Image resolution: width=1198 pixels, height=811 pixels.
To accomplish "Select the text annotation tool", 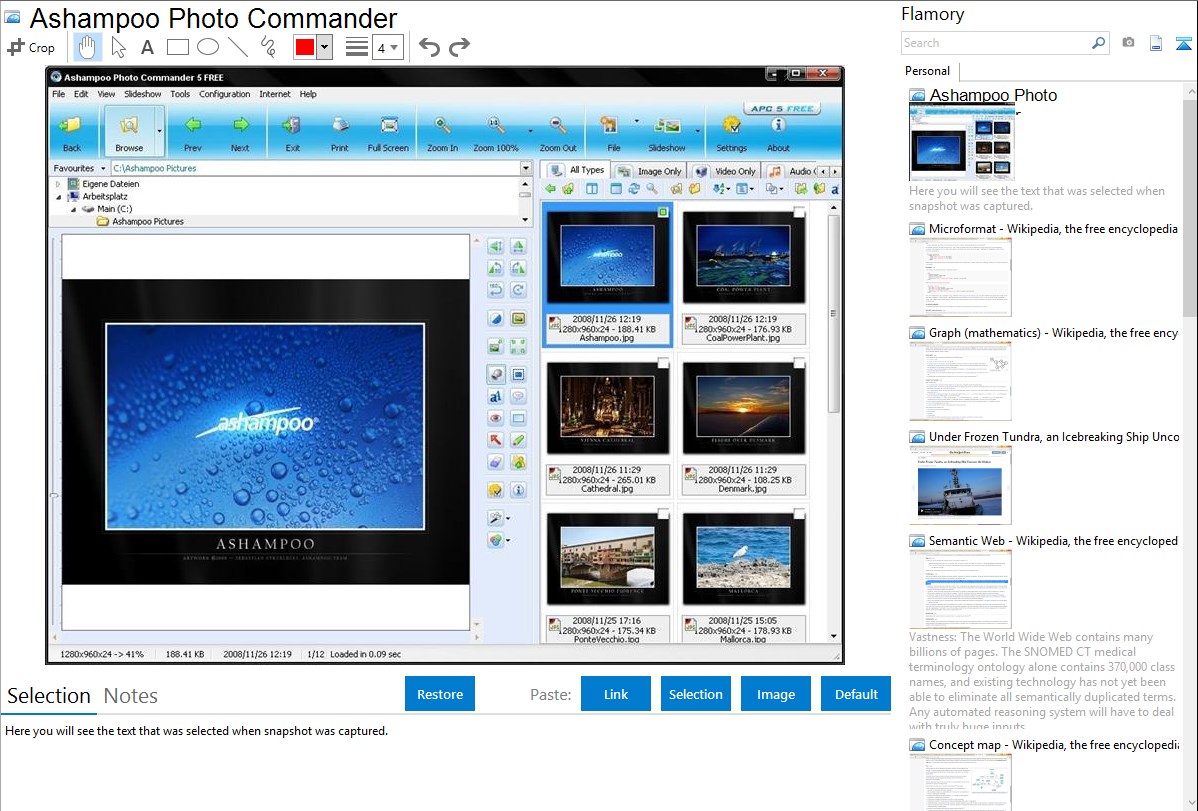I will [147, 47].
